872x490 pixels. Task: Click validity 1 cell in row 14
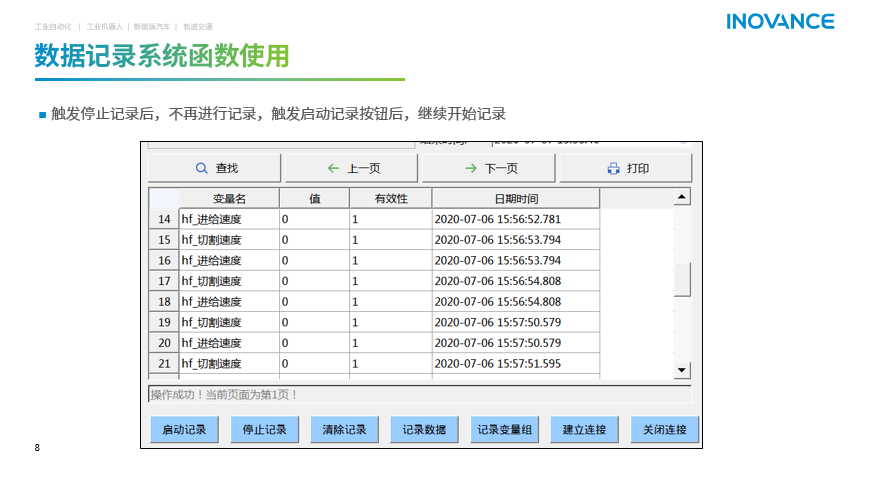(391, 219)
